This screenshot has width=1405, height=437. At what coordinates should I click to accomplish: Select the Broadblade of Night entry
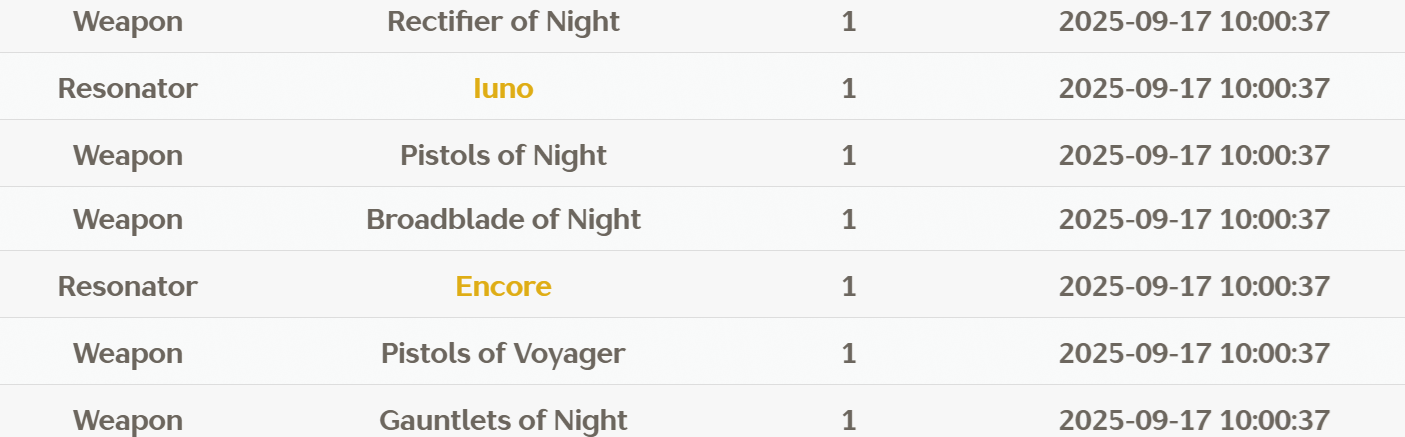[x=503, y=219]
